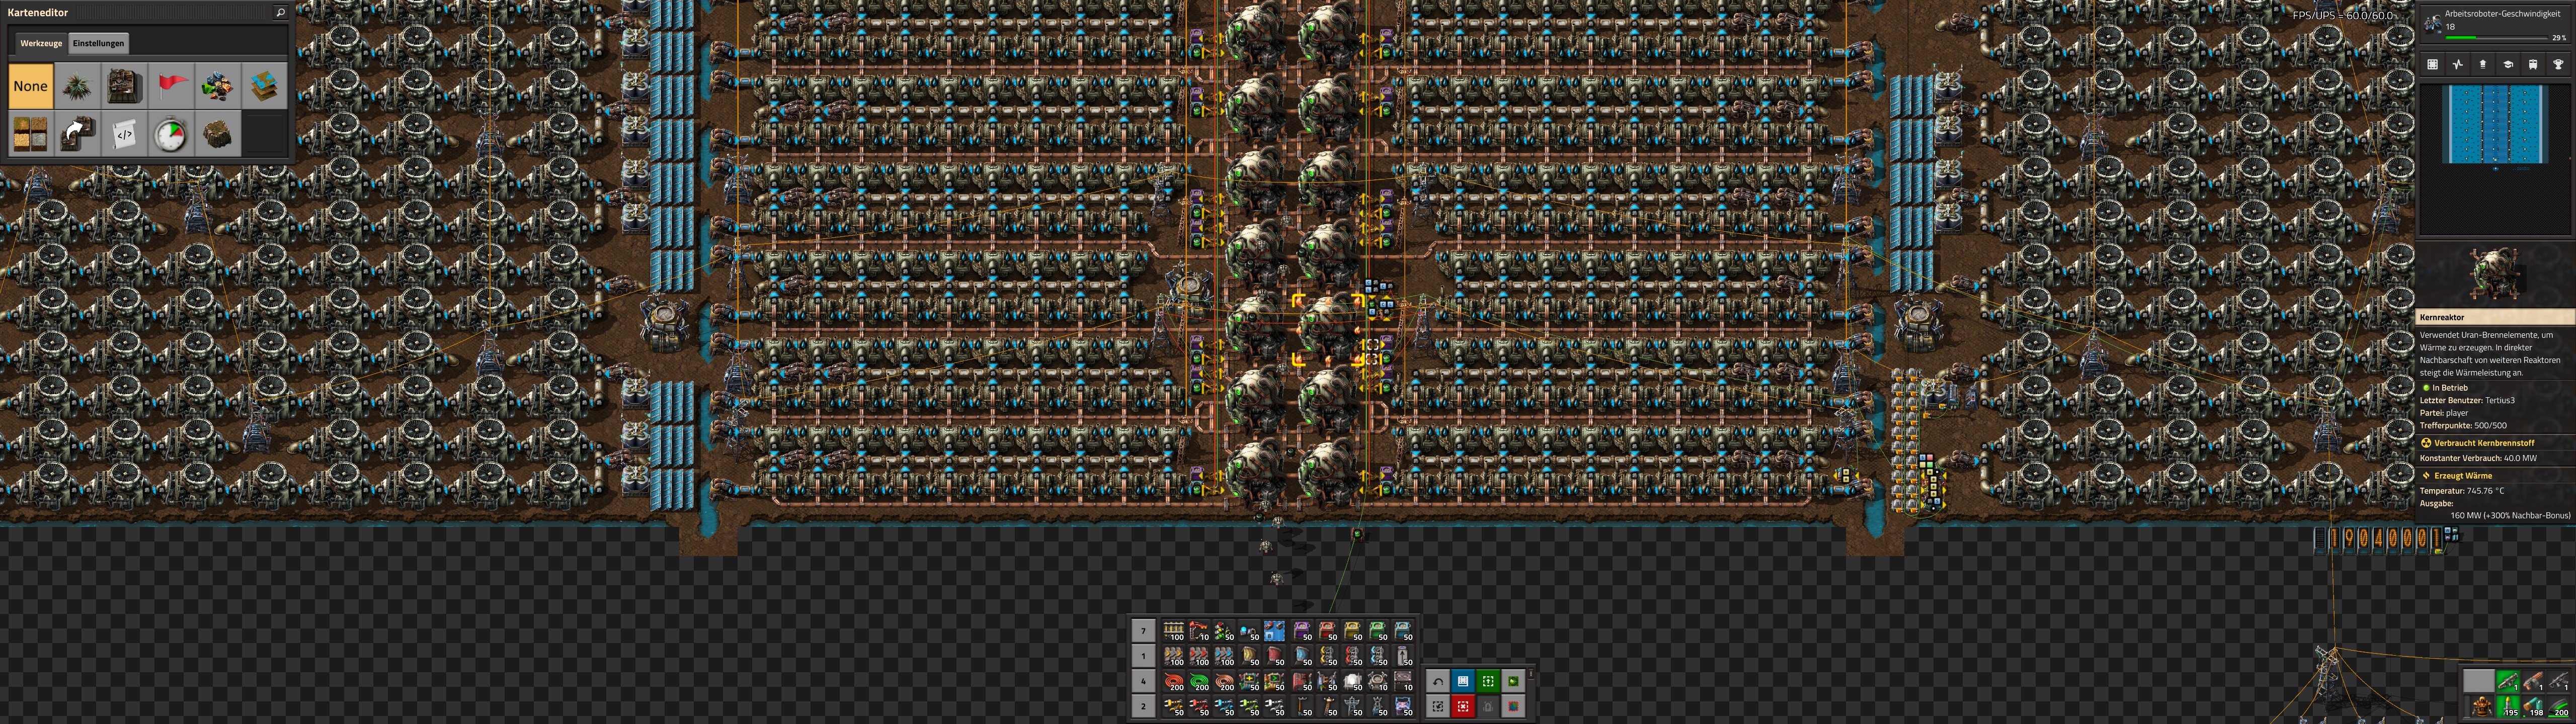Select the clone entities arrow tool
Image resolution: width=2576 pixels, height=724 pixels.
coord(77,134)
